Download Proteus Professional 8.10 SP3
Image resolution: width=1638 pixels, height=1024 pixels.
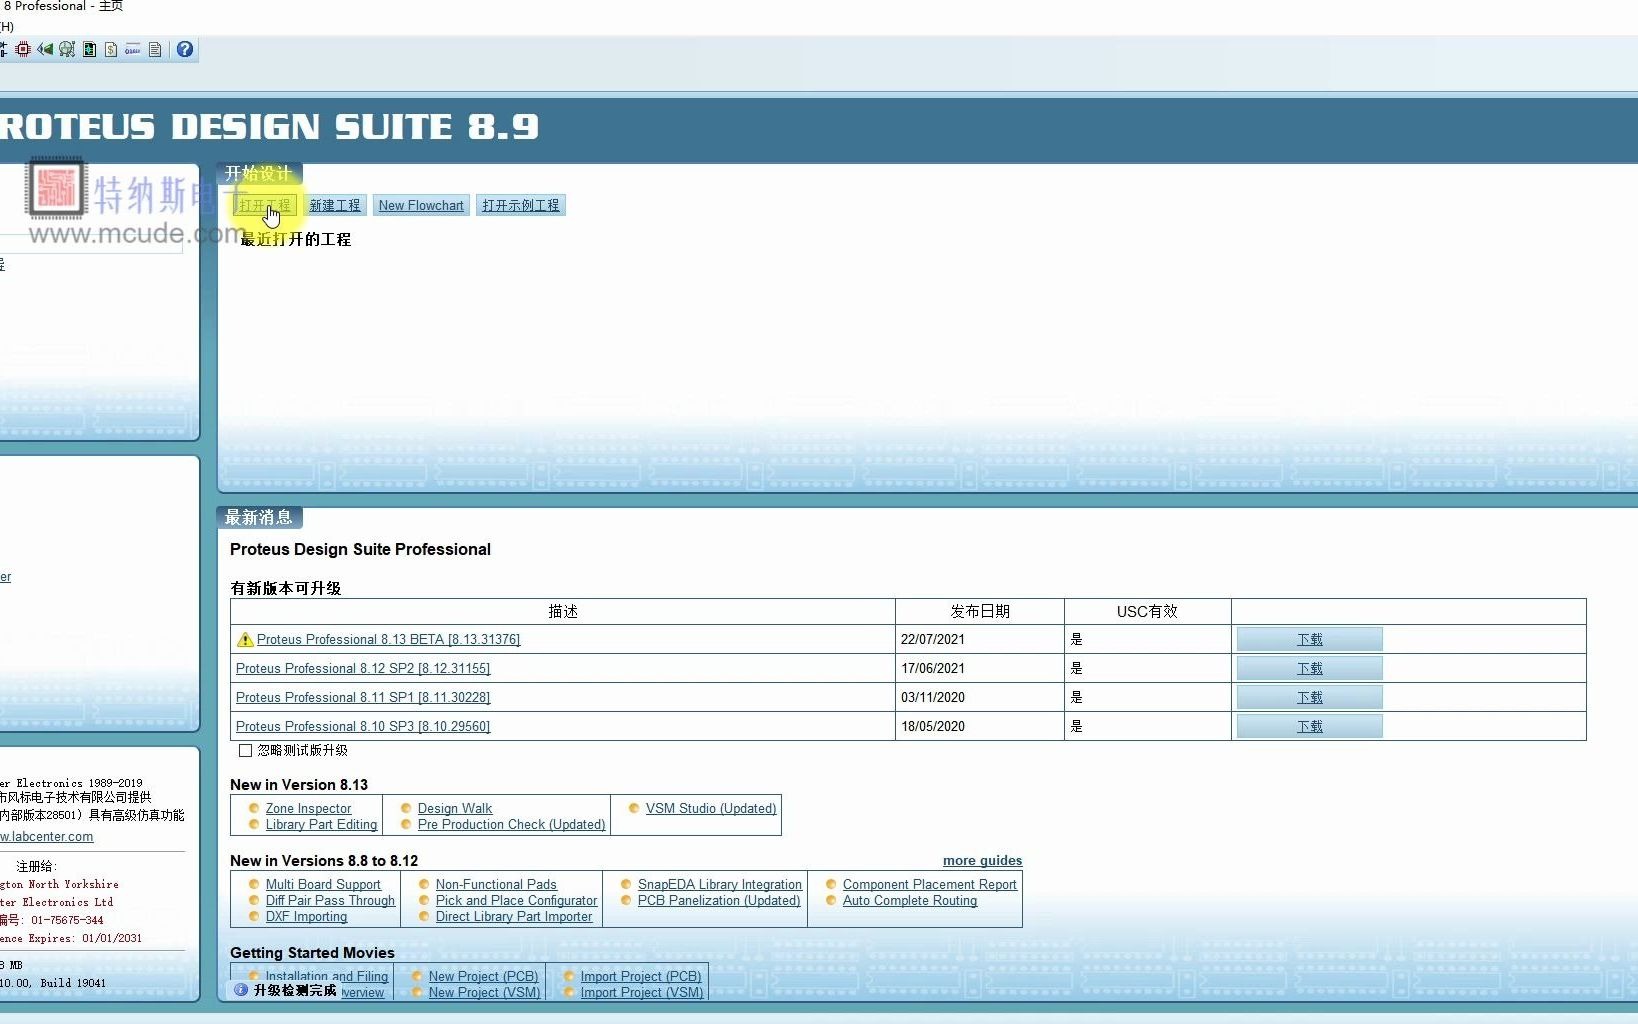click(x=1310, y=726)
